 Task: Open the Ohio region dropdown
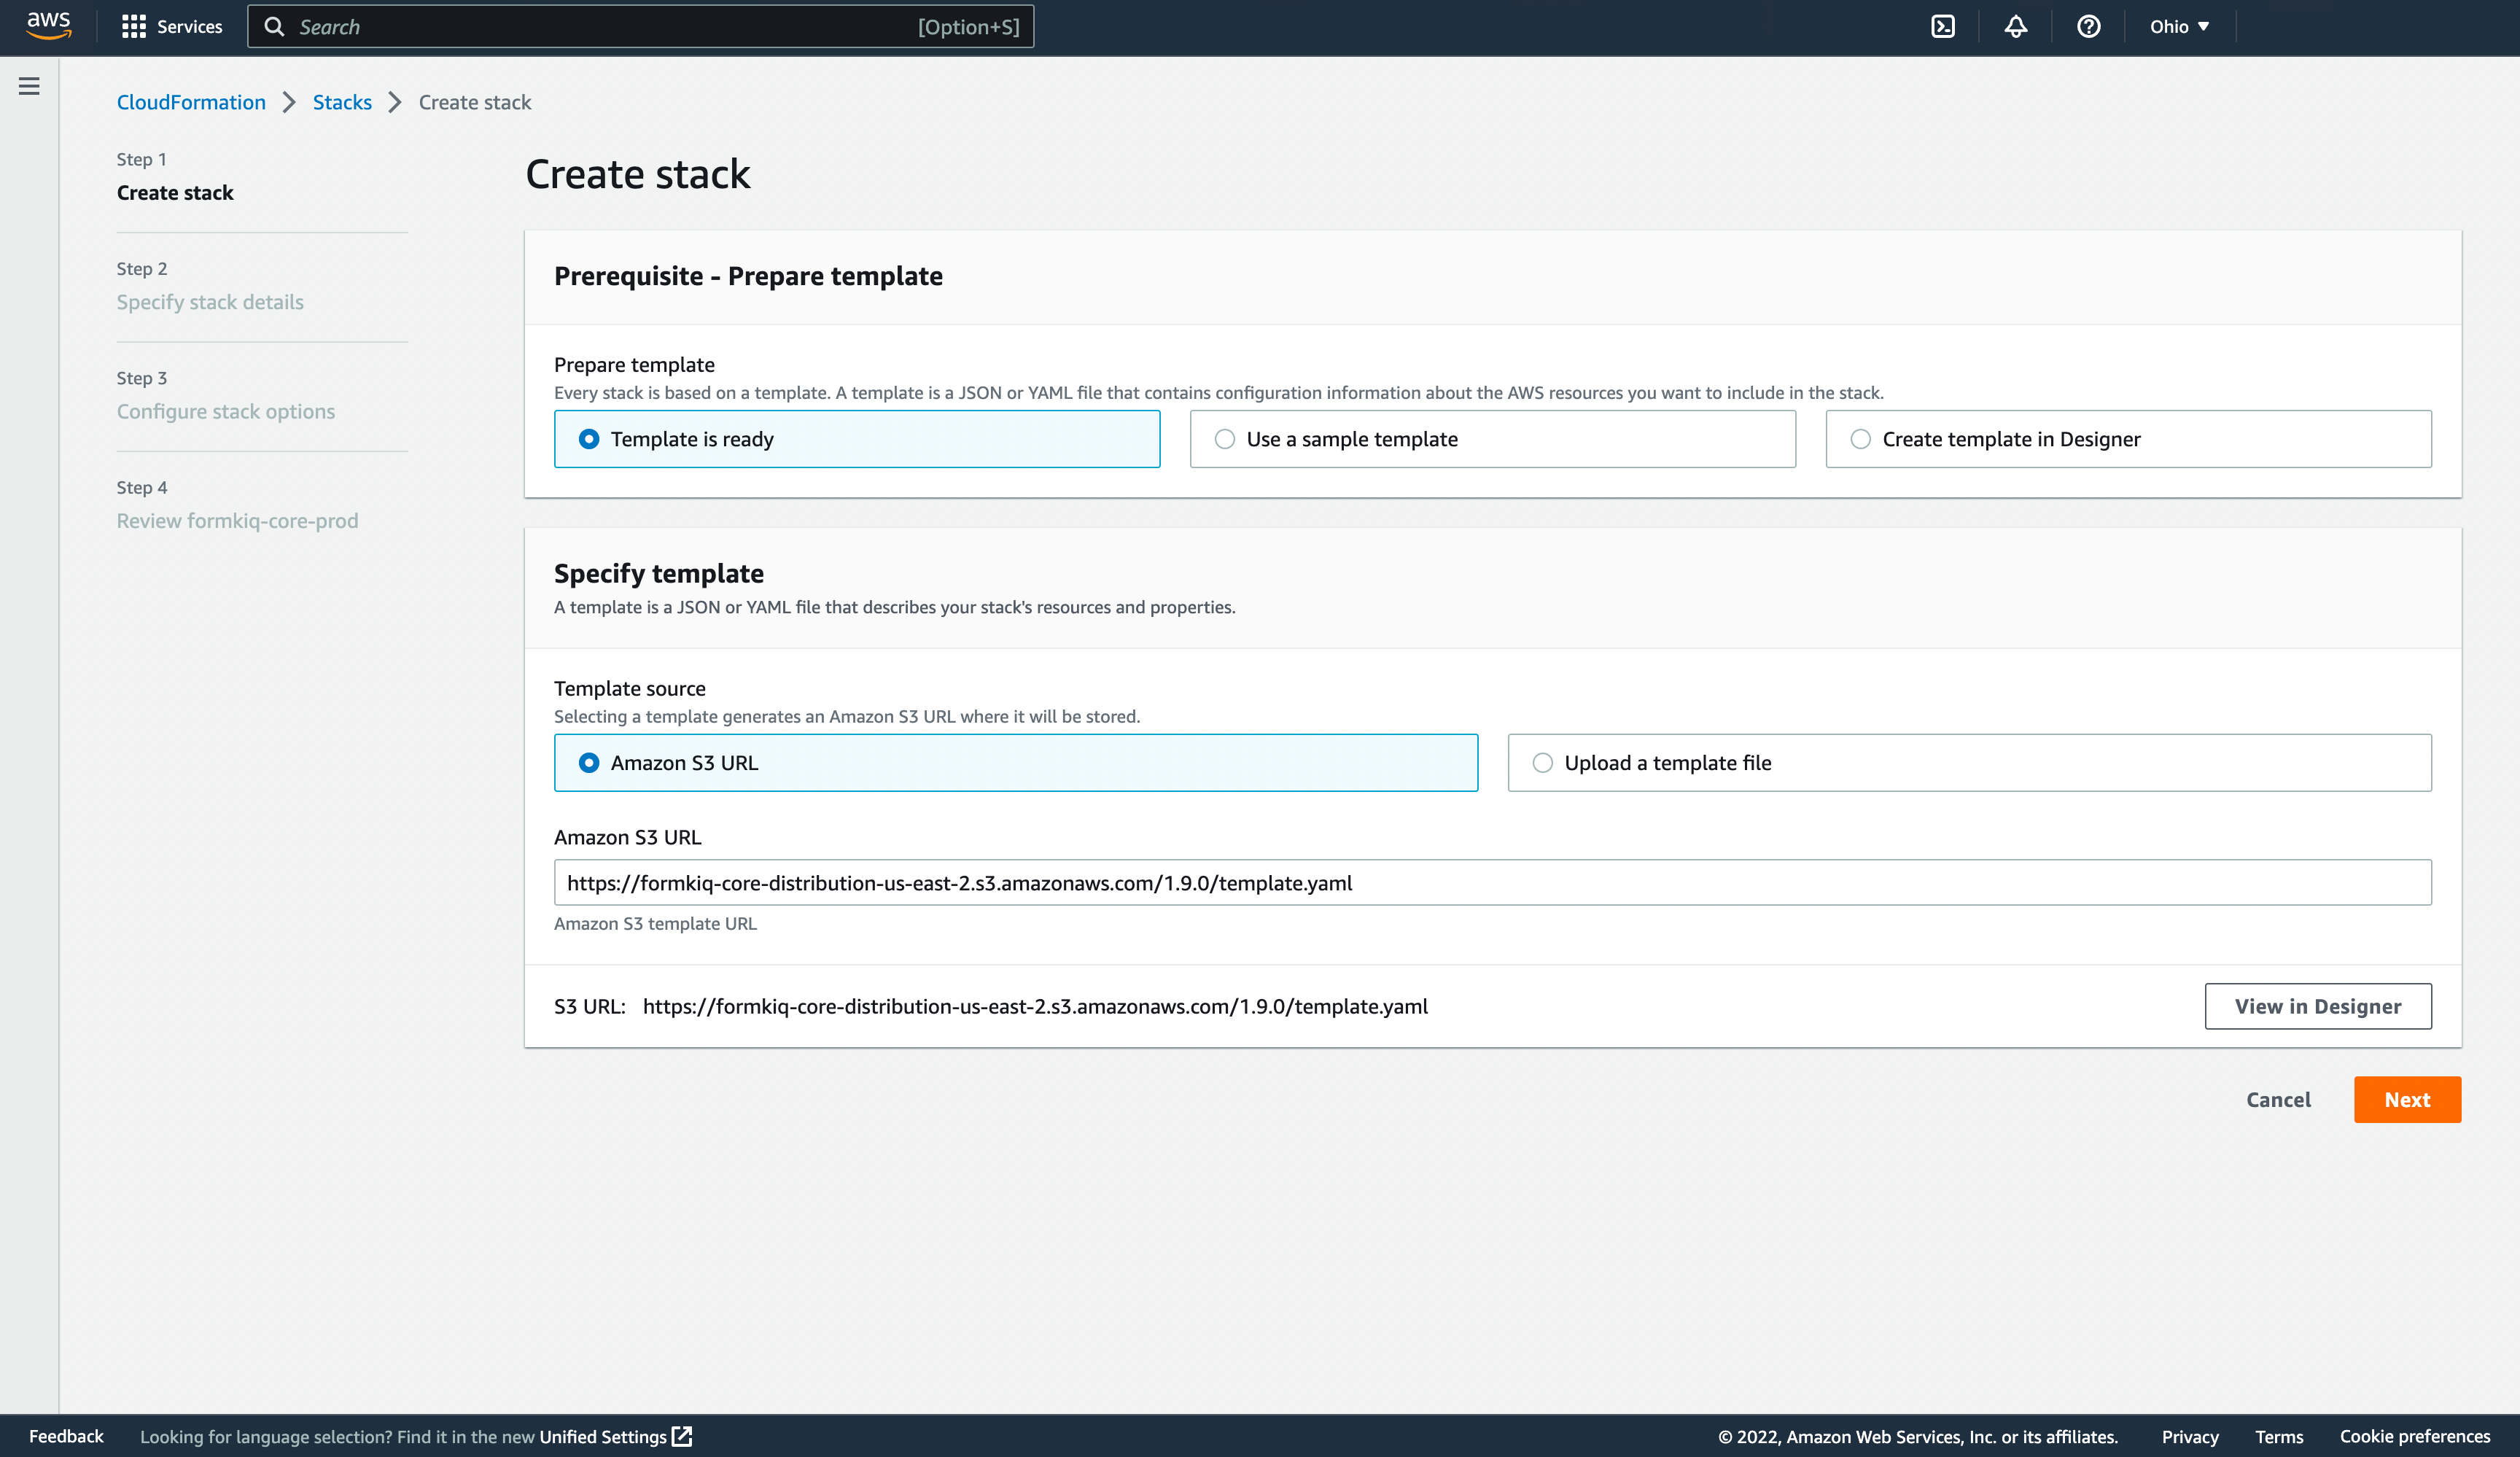tap(2179, 27)
